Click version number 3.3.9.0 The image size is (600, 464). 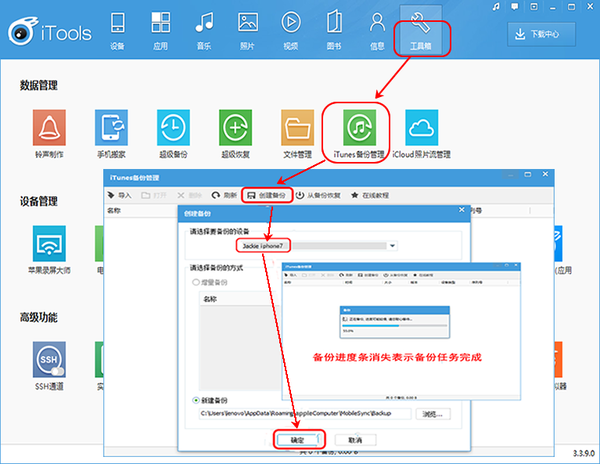(584, 453)
